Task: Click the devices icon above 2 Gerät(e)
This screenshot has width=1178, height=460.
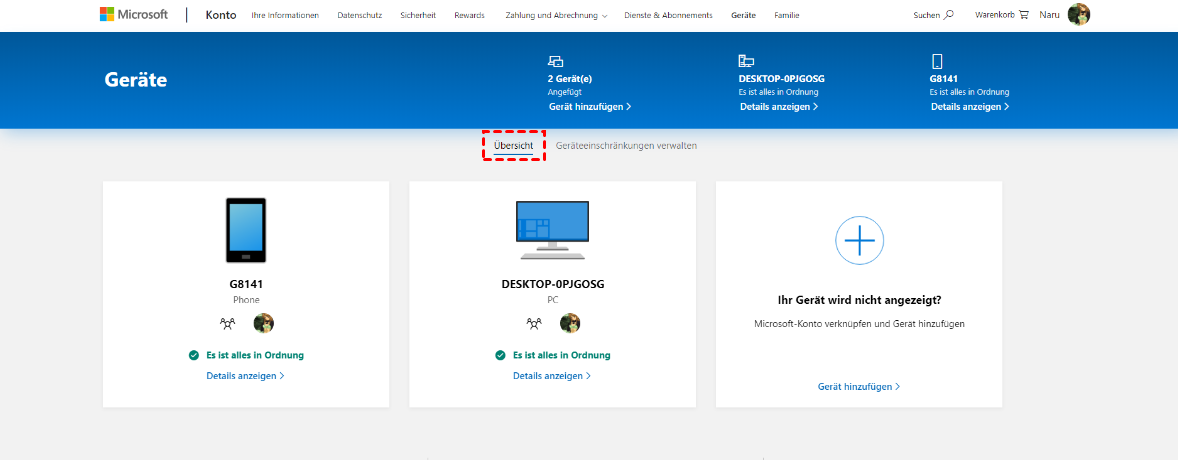Action: click(x=555, y=62)
